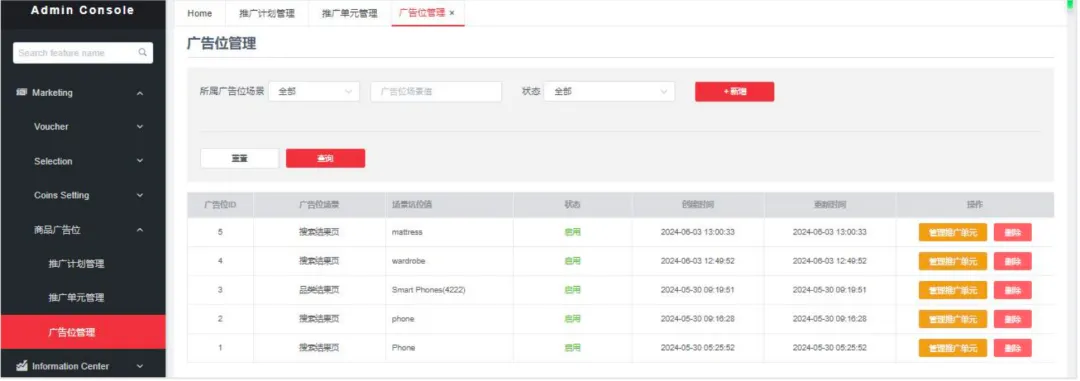Click the 品类结果页 cell
This screenshot has height=381, width=1080.
click(x=319, y=290)
